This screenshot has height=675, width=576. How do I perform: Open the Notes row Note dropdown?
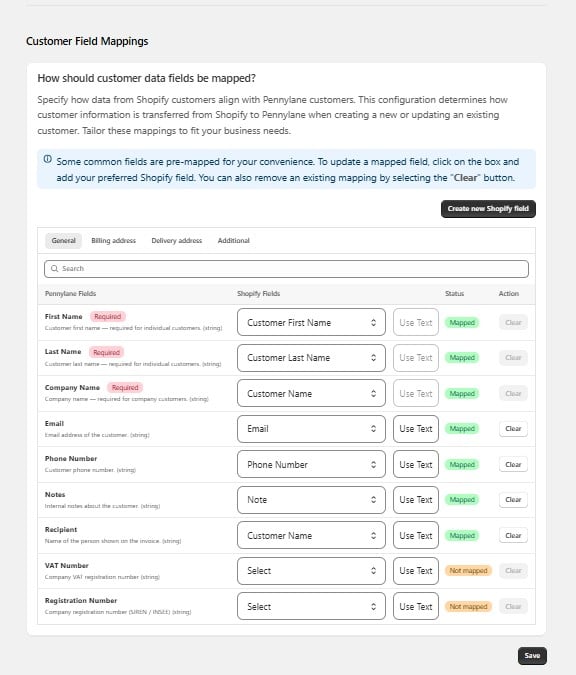pos(311,500)
